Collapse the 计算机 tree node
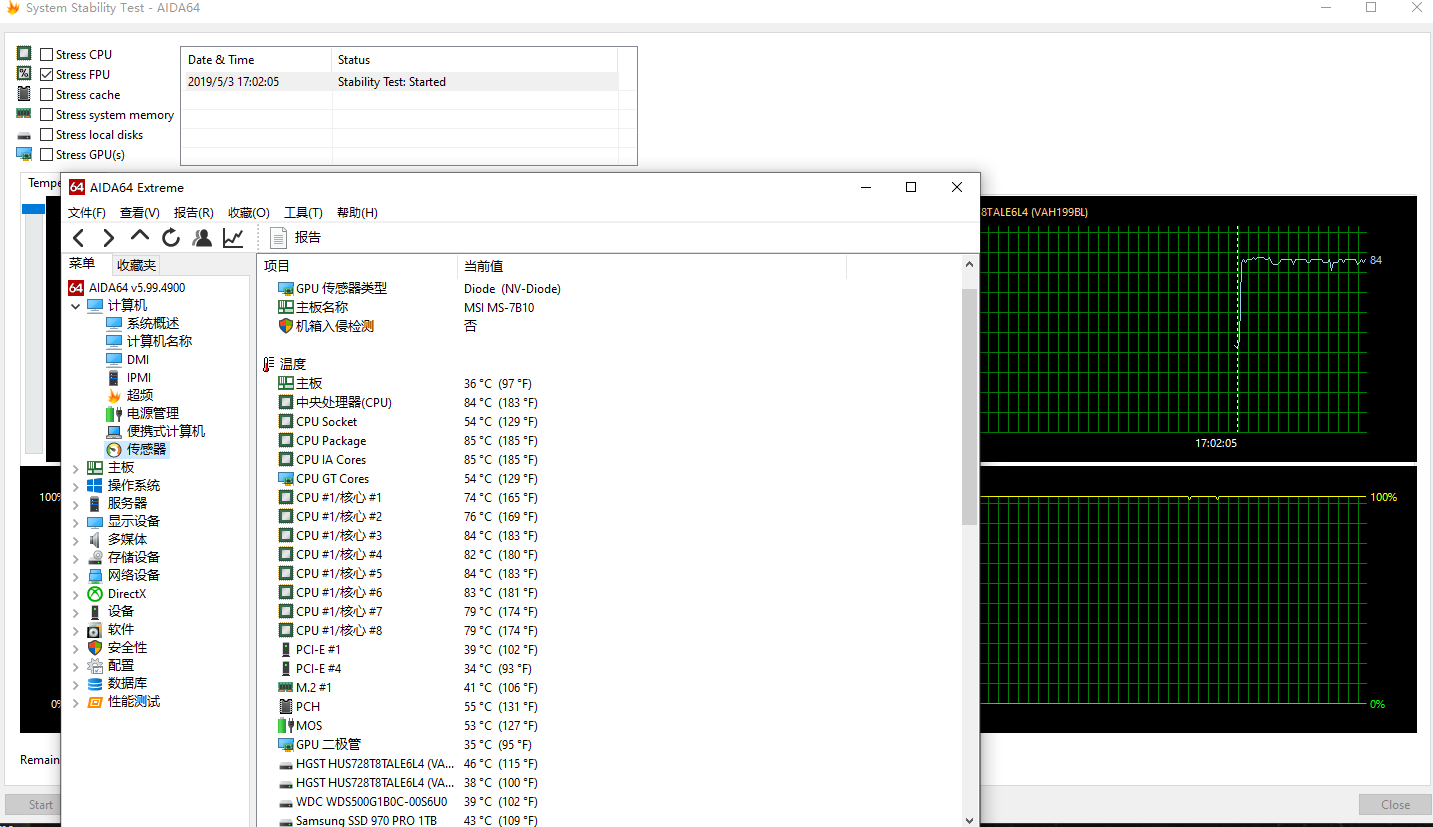The height and width of the screenshot is (827, 1433). [76, 305]
